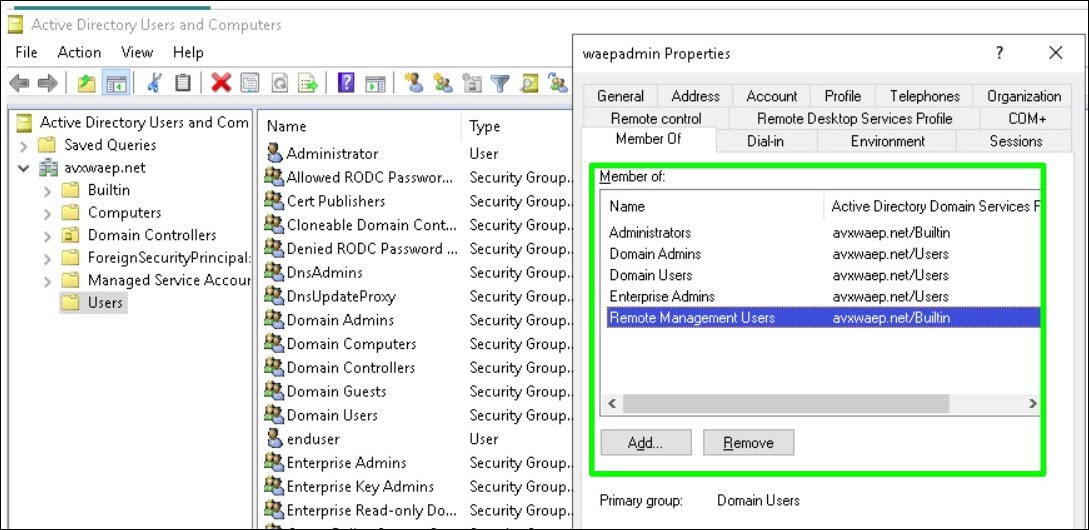Image resolution: width=1089 pixels, height=530 pixels.
Task: Create a new user with the toolbar icon
Action: 414,83
